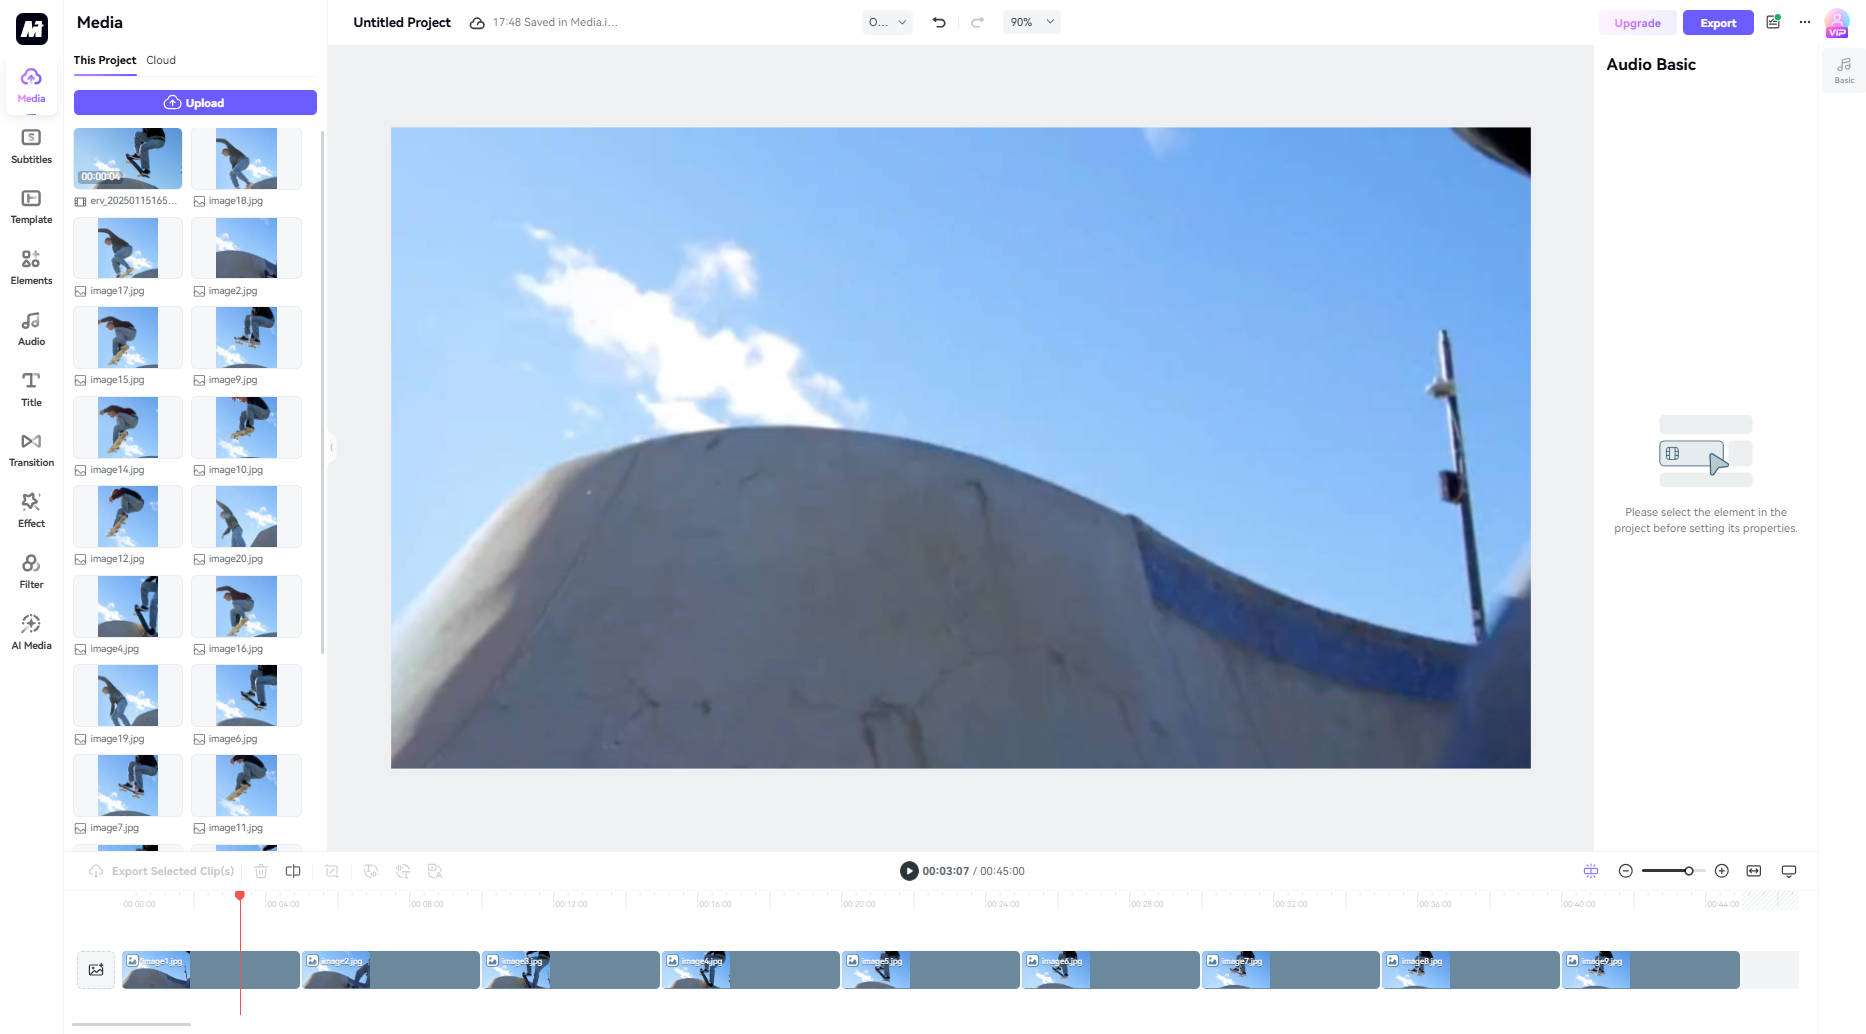The height and width of the screenshot is (1034, 1866).
Task: Select the image4.jpg thumbnail in media library
Action: [x=128, y=606]
